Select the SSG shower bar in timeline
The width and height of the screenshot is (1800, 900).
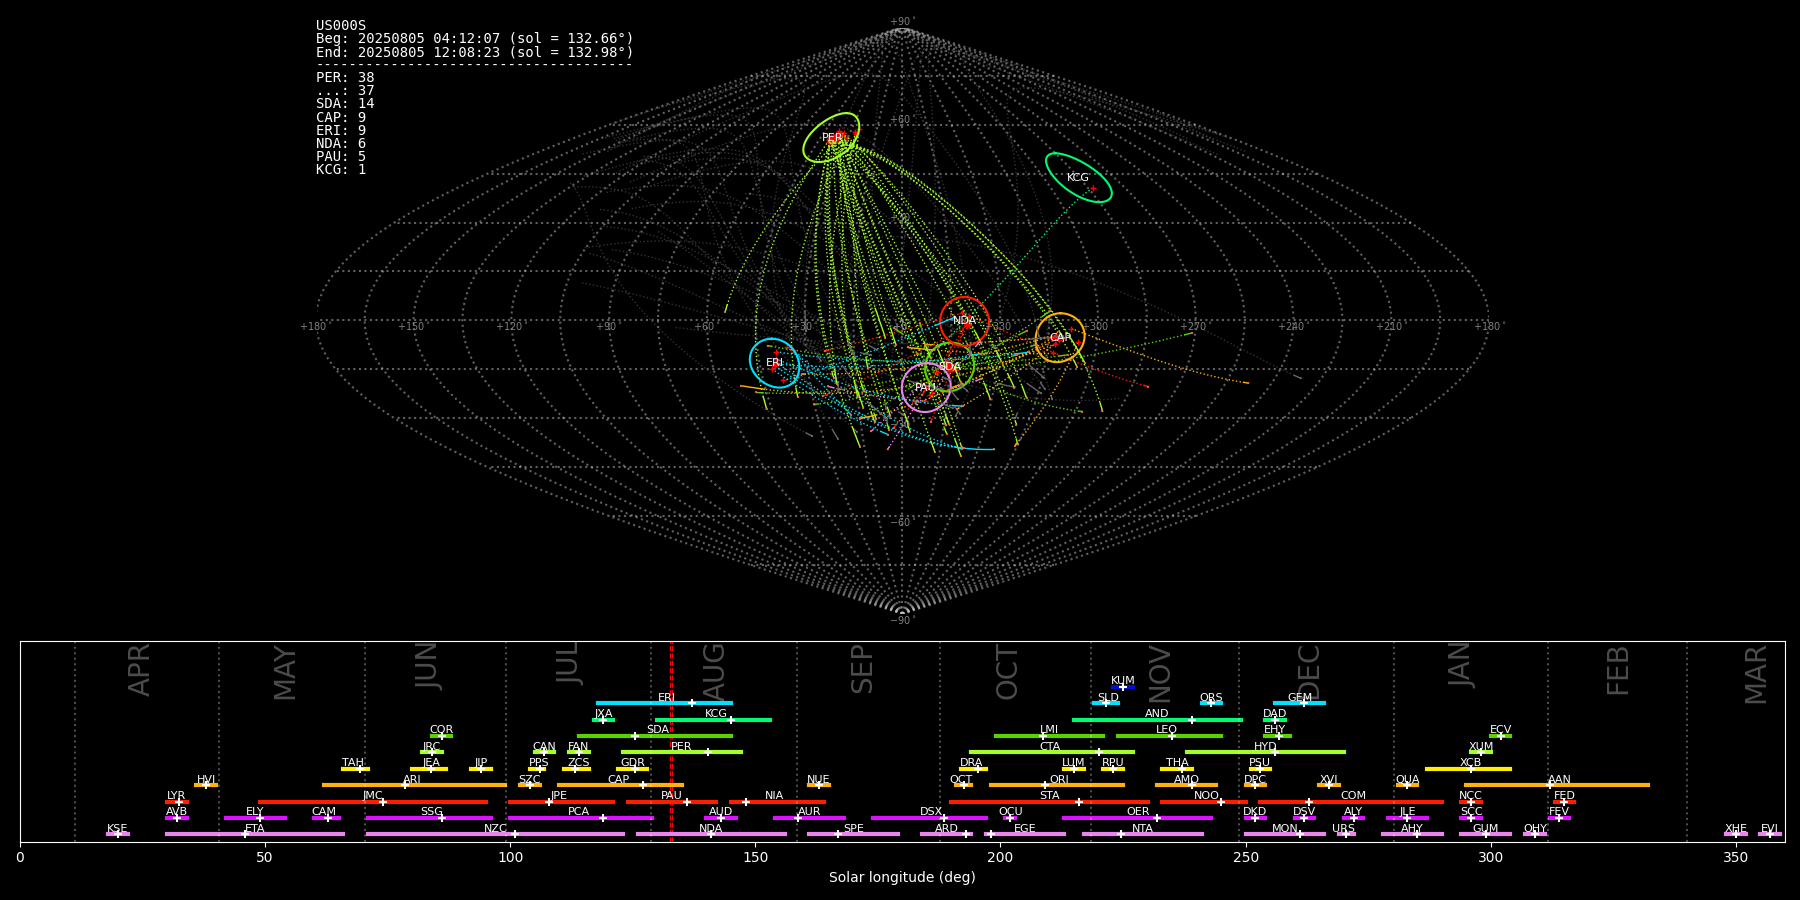(x=429, y=818)
